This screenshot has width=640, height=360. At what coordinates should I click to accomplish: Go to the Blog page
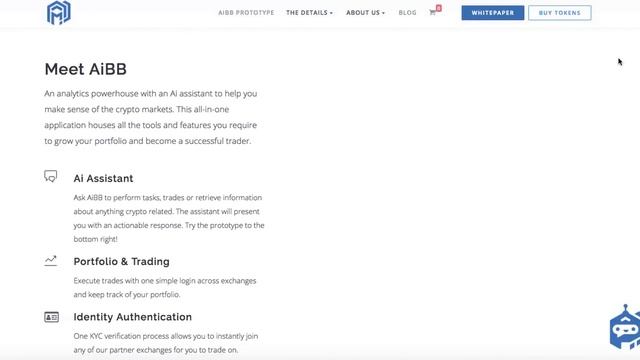(407, 13)
